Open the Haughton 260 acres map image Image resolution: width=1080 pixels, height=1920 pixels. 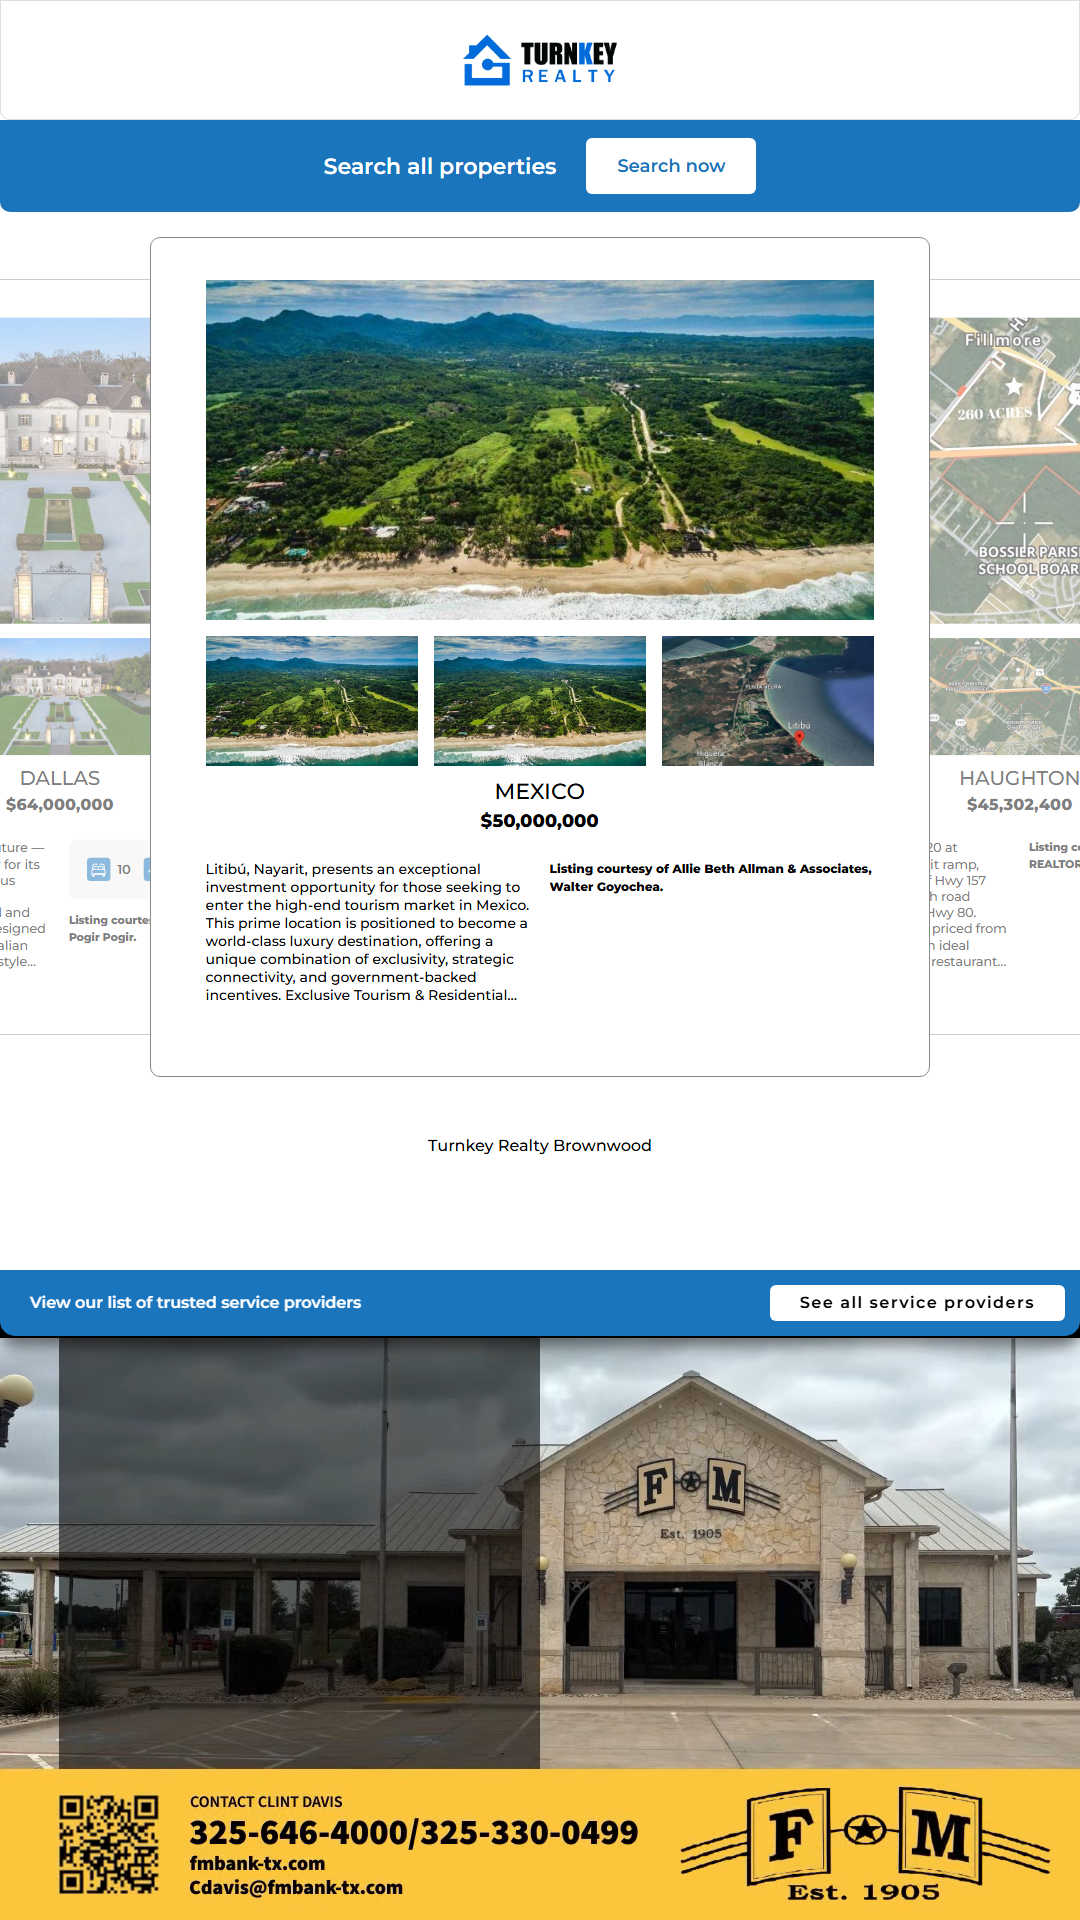pos(1004,470)
